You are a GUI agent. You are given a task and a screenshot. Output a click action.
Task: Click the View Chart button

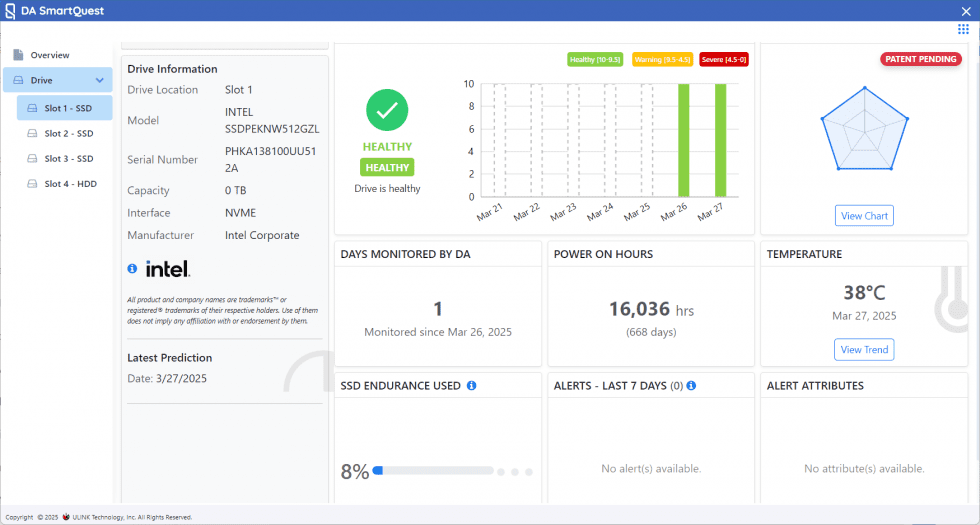(864, 216)
